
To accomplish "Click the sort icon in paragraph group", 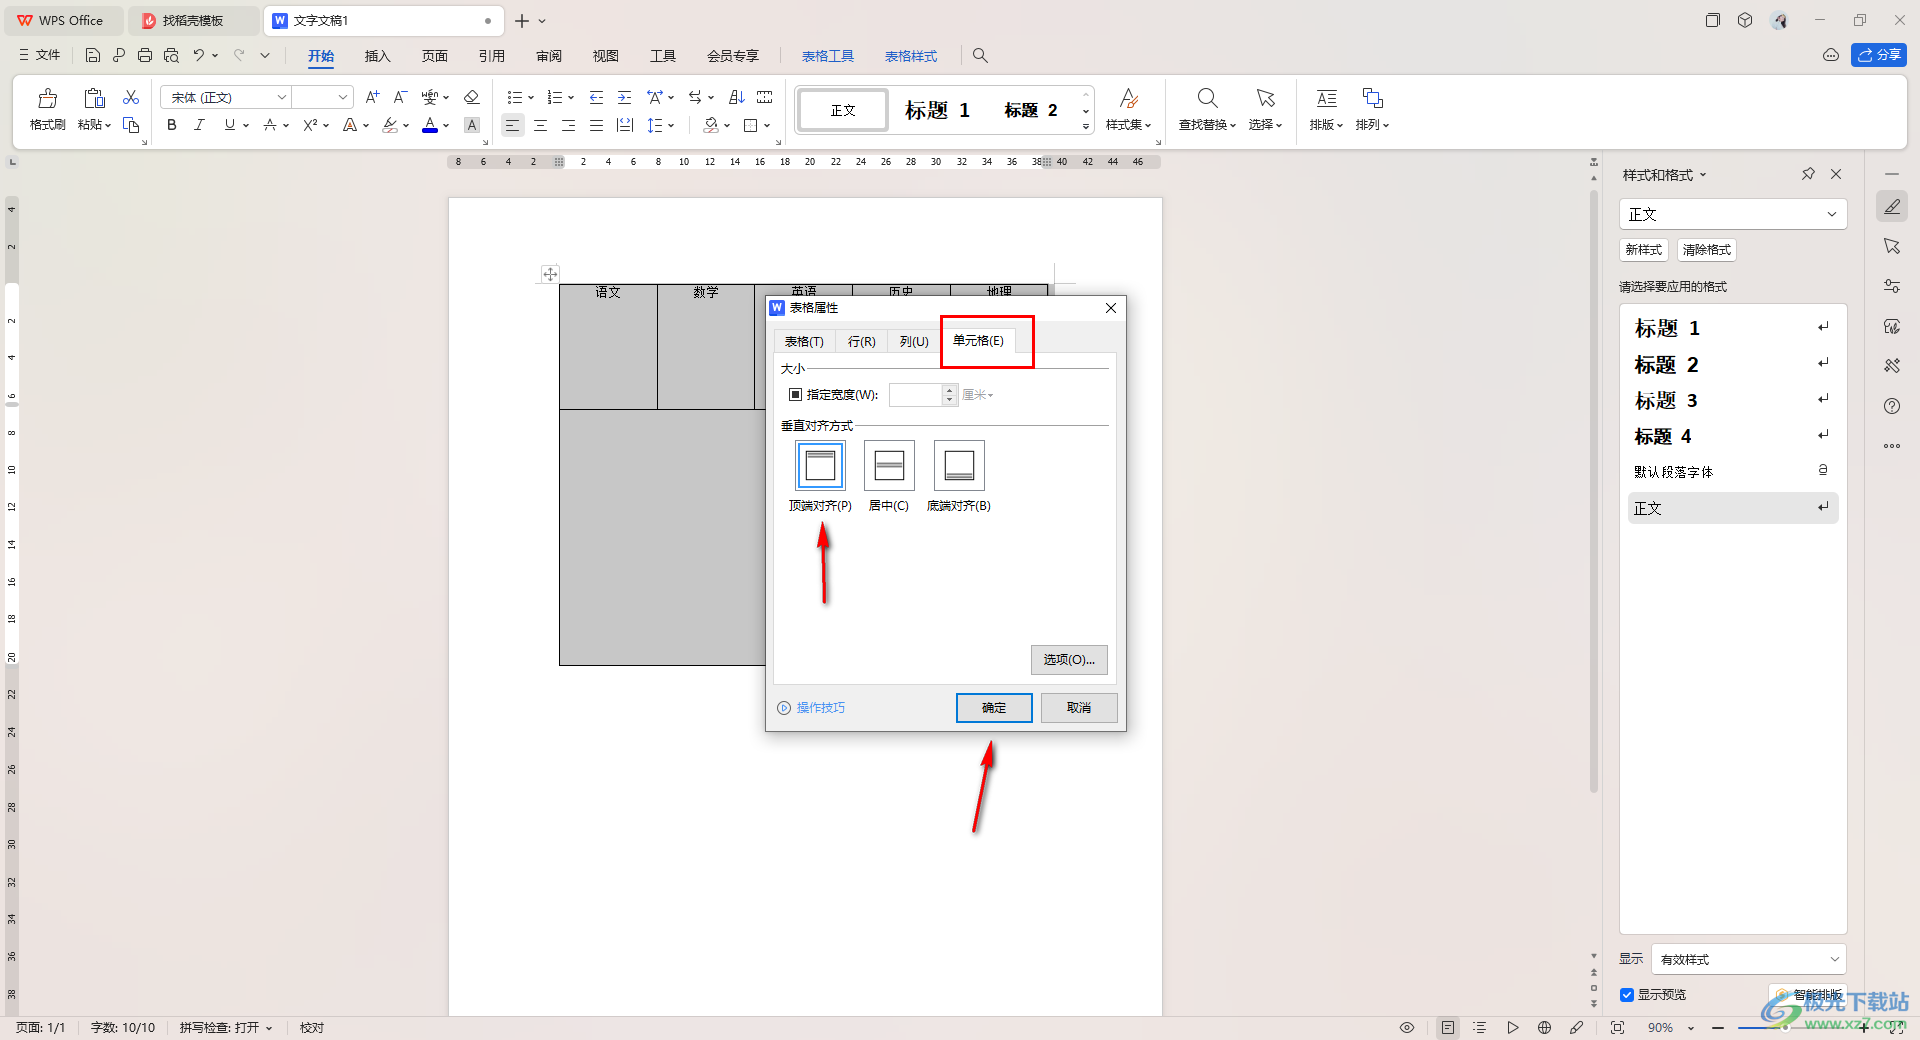I will coord(737,97).
